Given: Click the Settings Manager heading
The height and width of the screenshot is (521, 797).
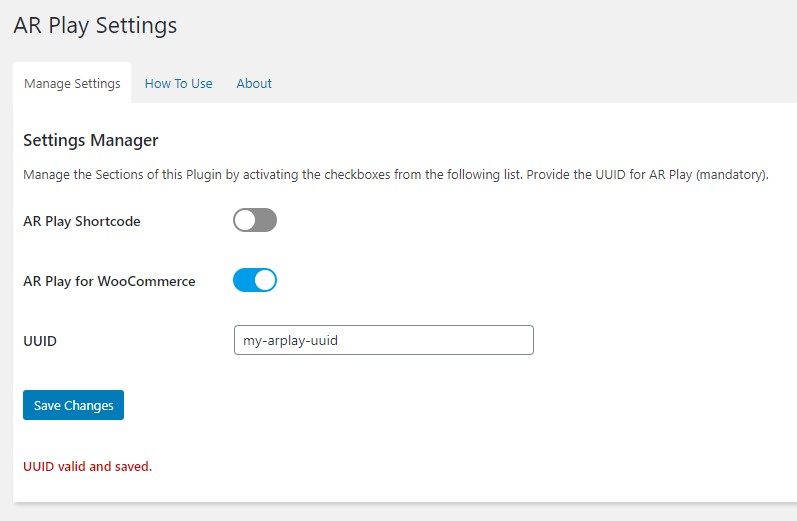Looking at the screenshot, I should point(91,140).
